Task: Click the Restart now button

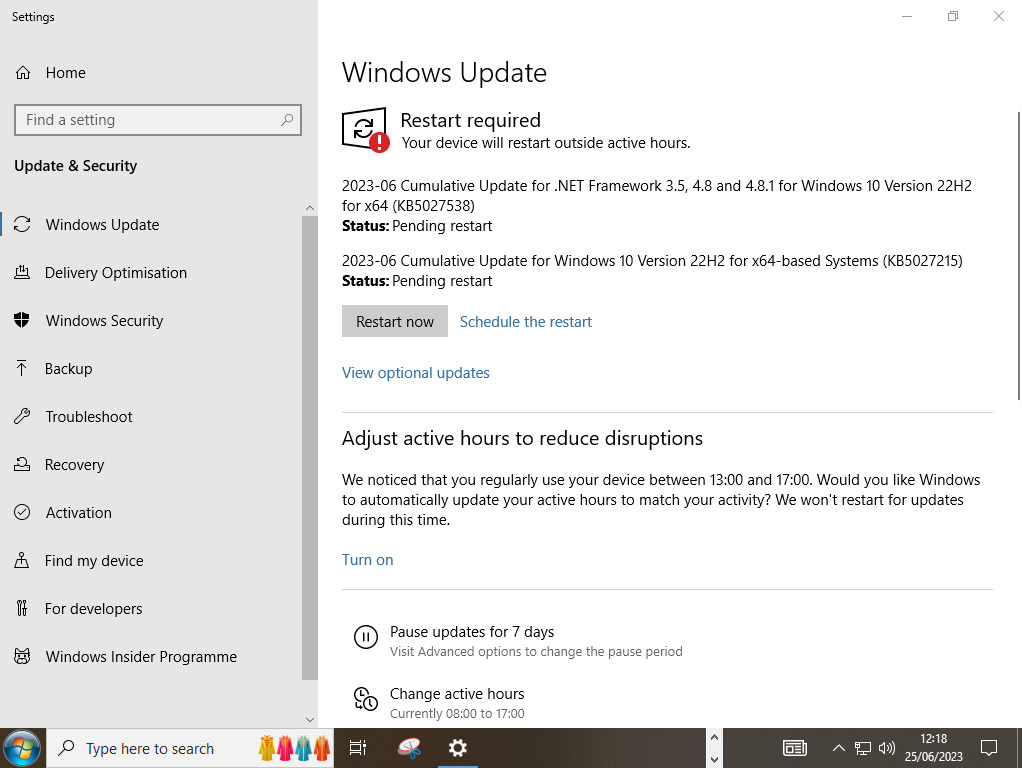Action: 394,321
